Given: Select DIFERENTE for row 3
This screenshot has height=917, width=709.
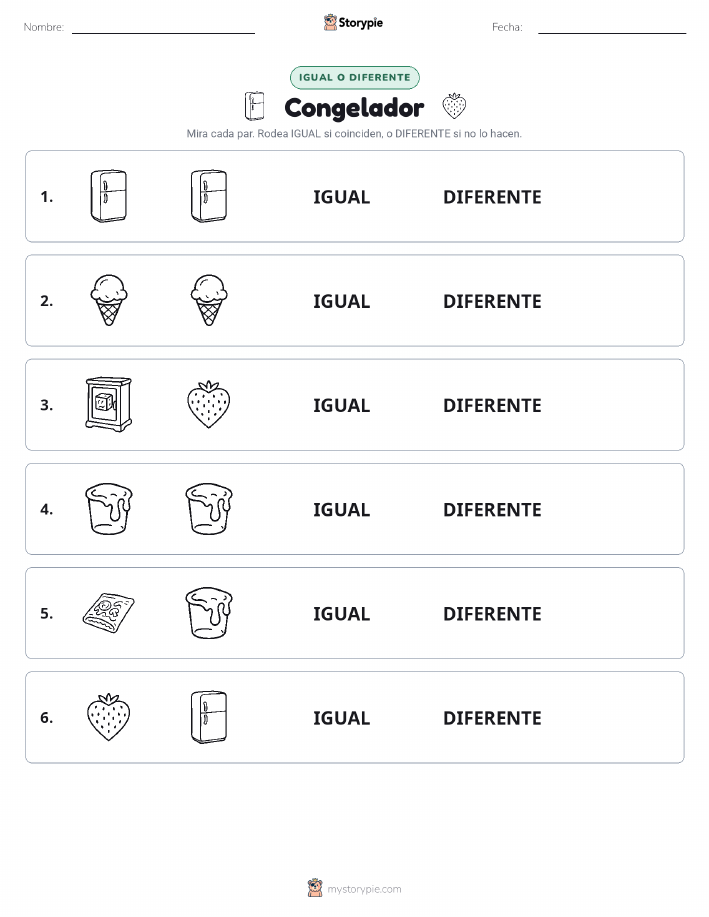Looking at the screenshot, I should tap(492, 405).
